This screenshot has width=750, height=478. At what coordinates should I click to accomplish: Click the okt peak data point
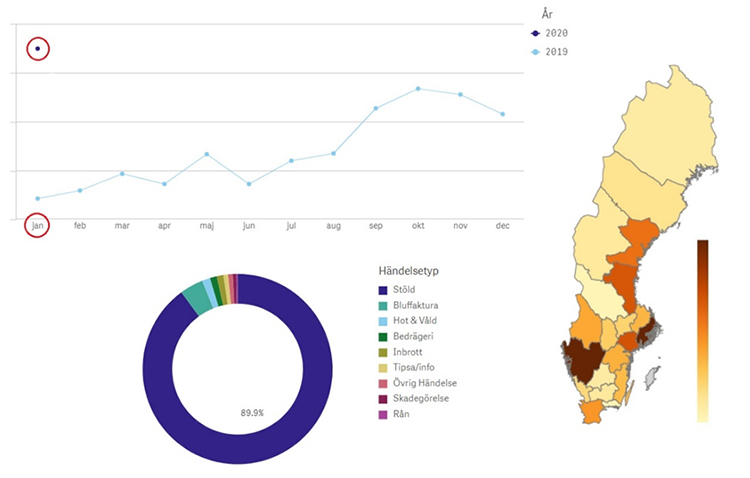coord(418,89)
